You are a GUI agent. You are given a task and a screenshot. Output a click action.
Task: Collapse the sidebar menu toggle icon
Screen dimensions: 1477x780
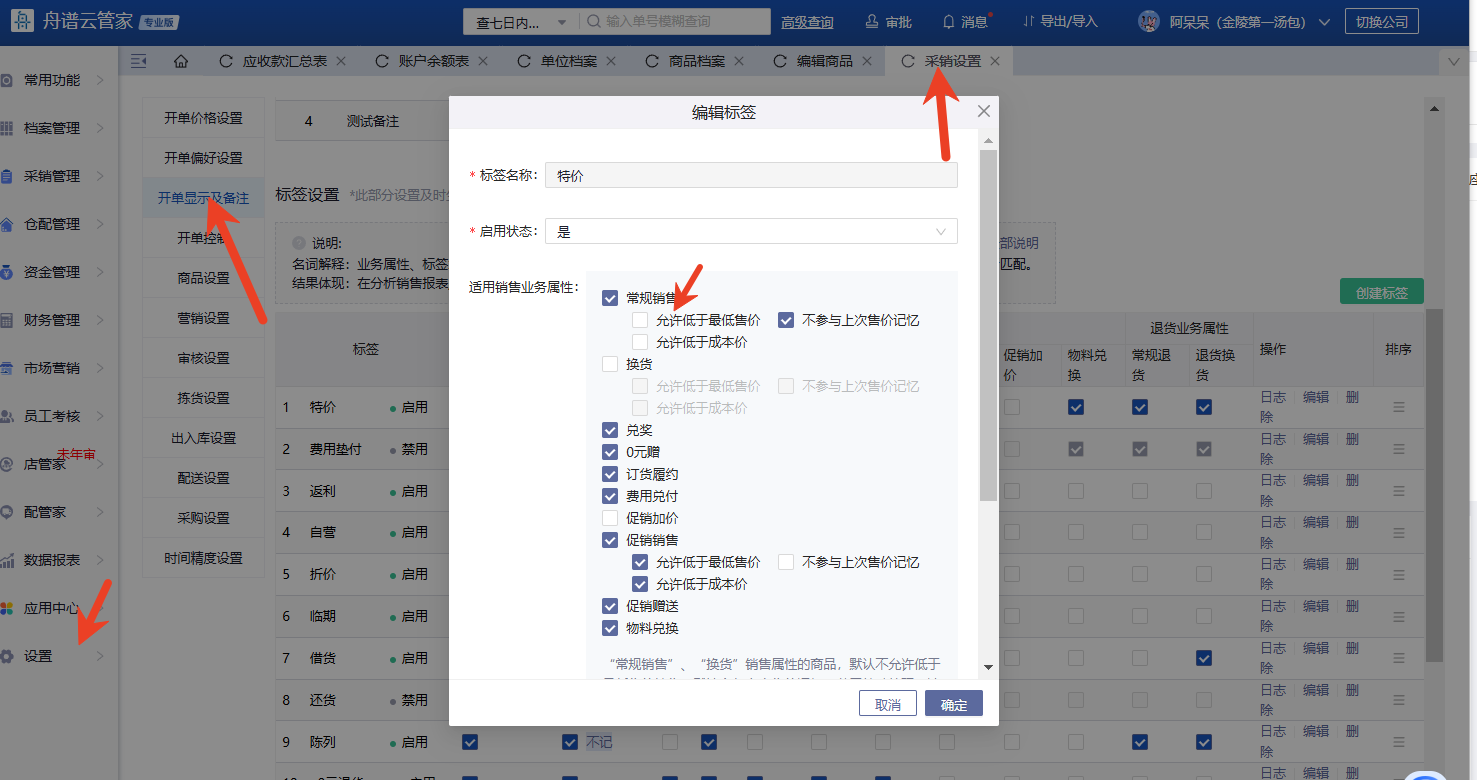click(x=139, y=62)
